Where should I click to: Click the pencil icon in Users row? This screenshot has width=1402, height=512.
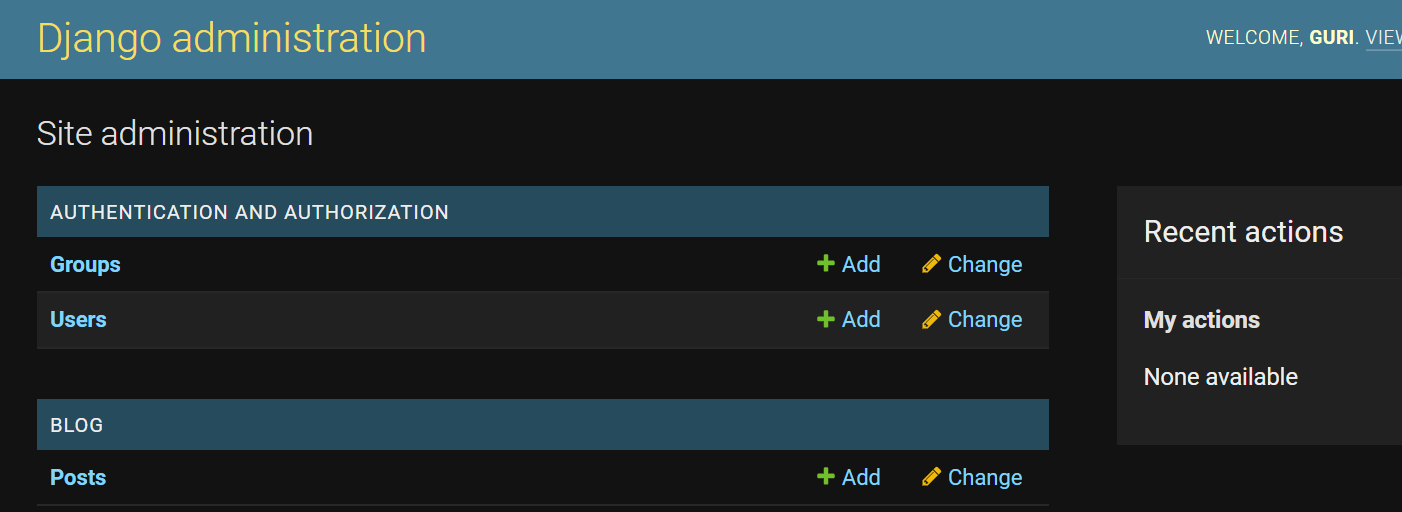(x=931, y=319)
